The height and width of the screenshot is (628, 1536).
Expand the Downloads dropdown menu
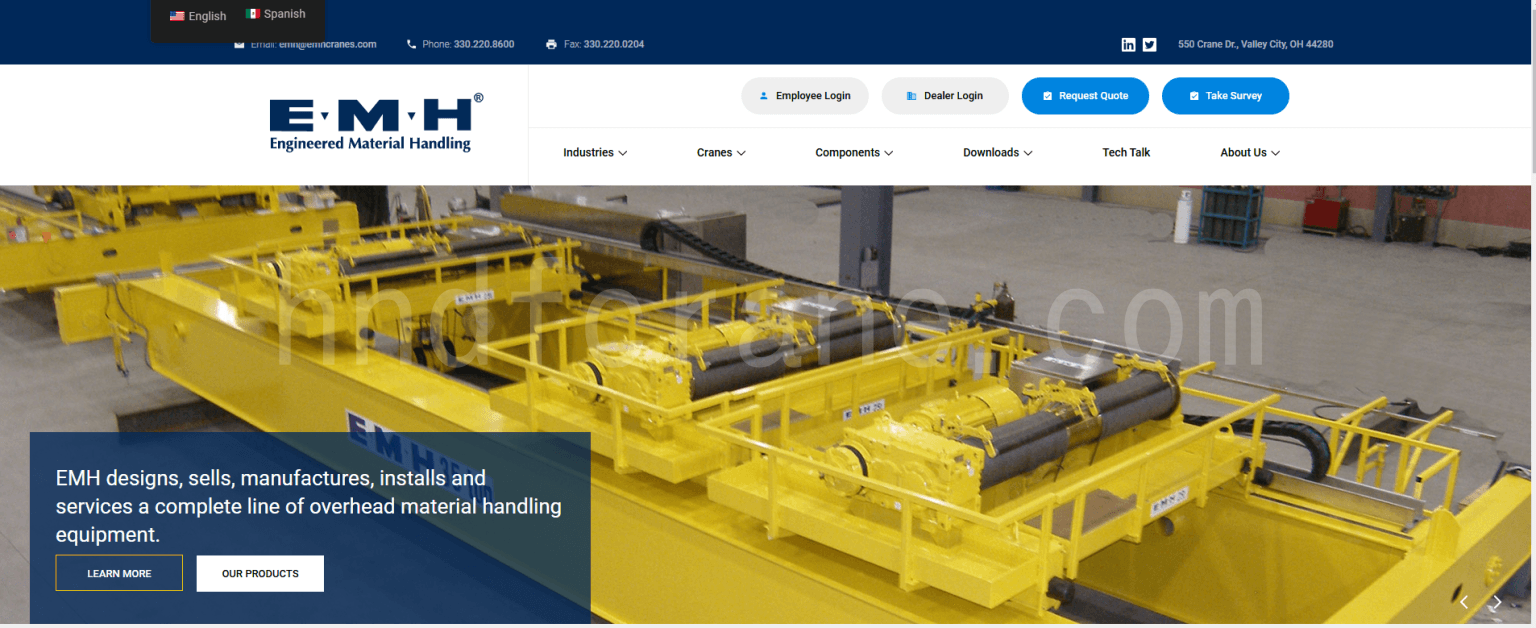click(996, 152)
